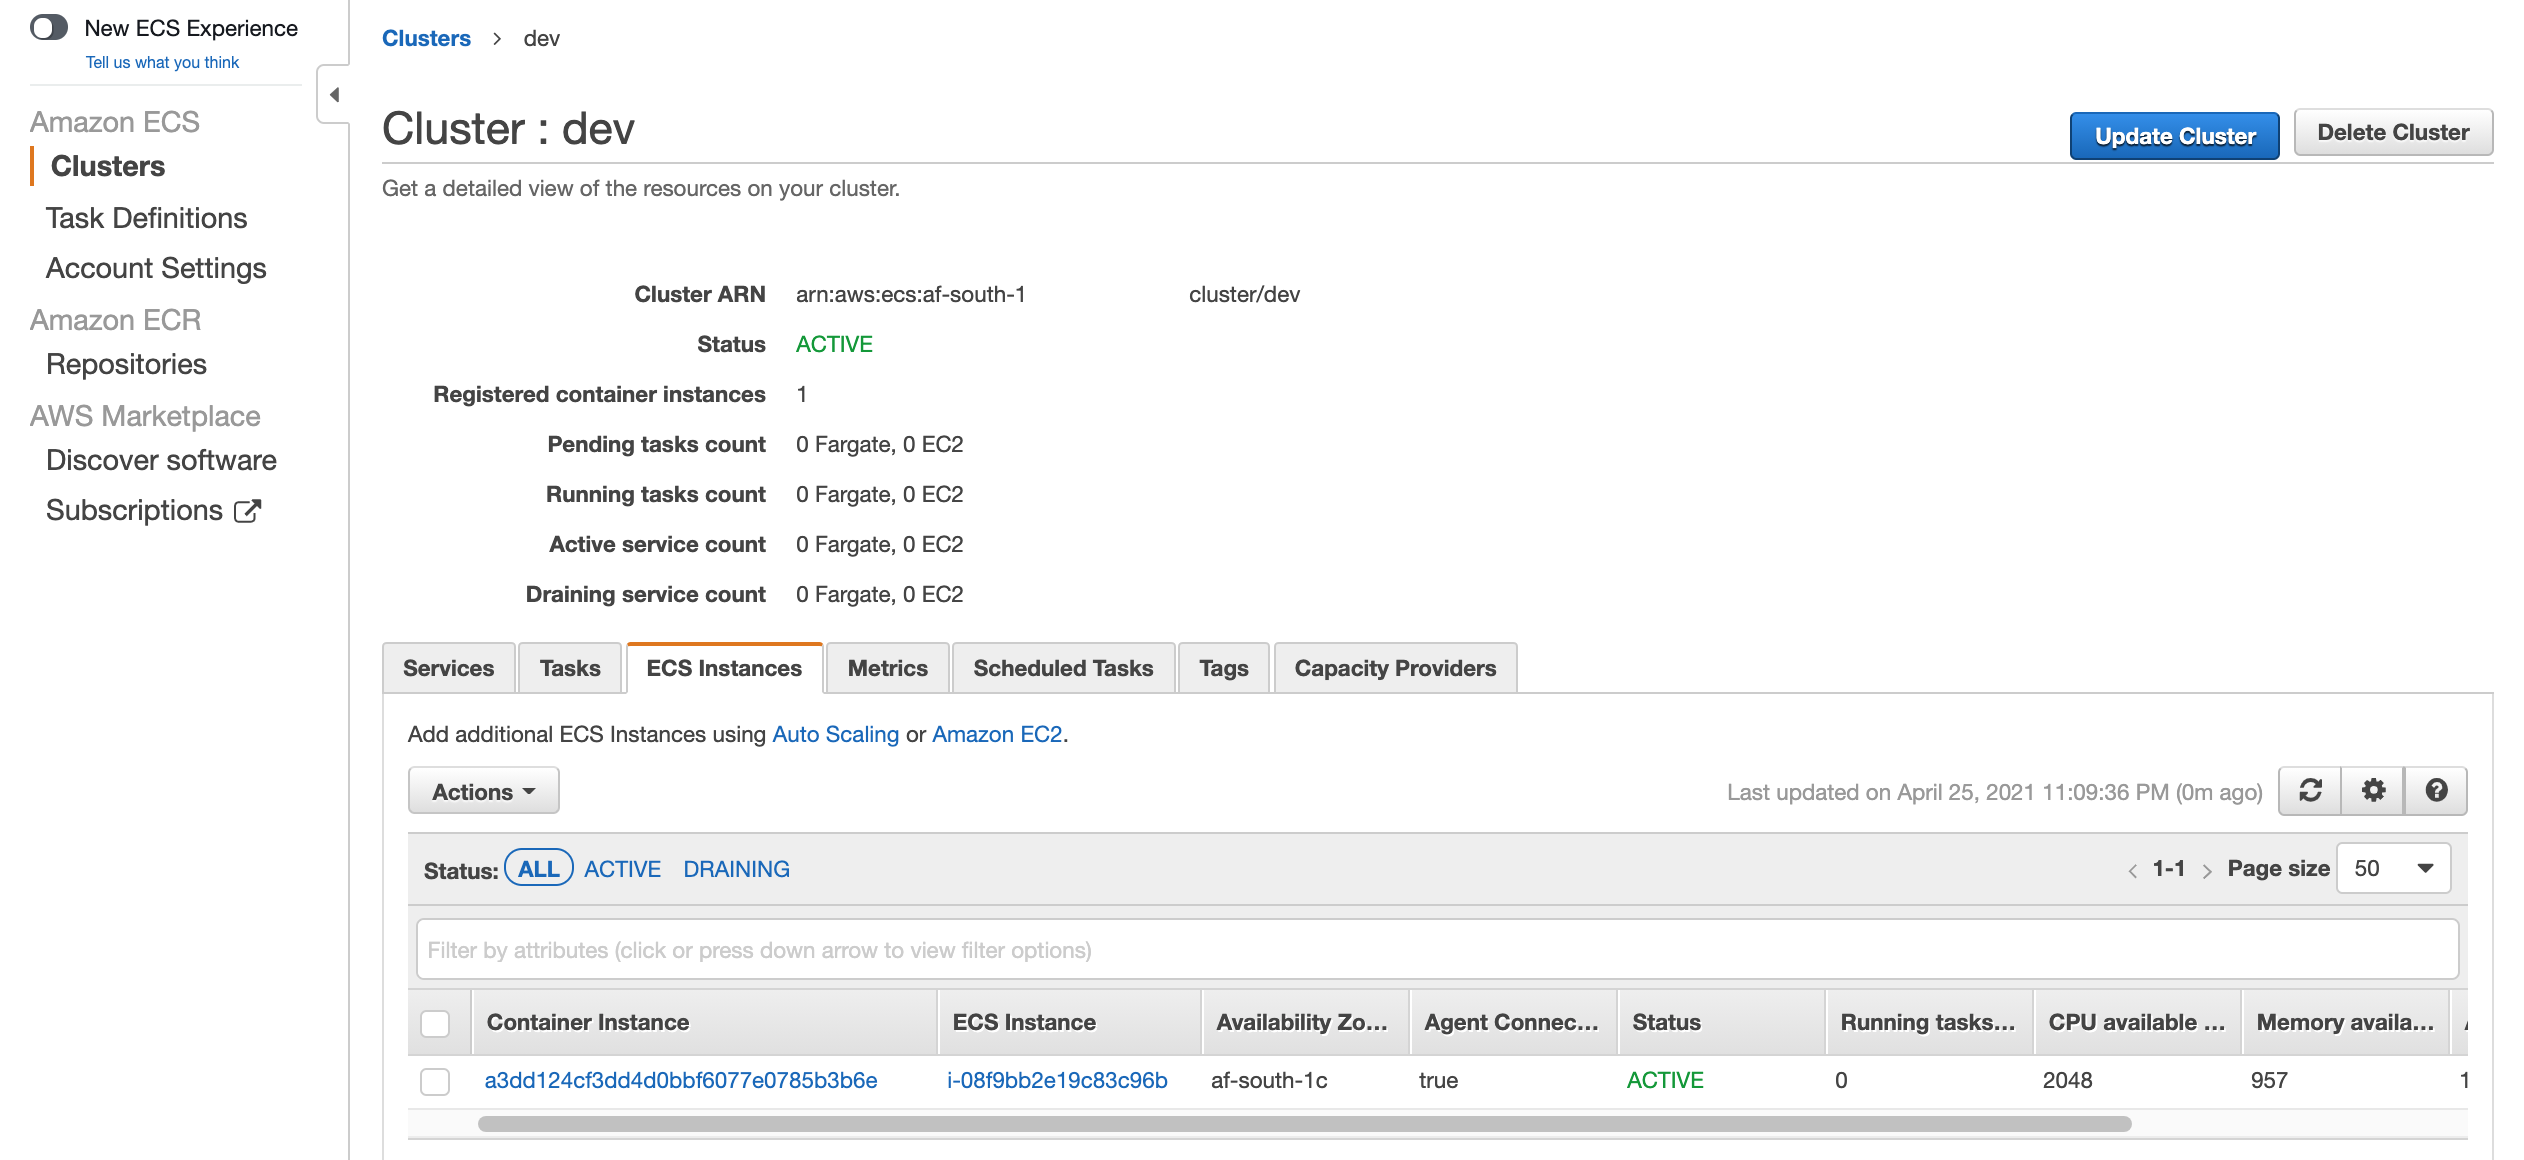
Task: Filter status by ACTIVE
Action: (622, 869)
